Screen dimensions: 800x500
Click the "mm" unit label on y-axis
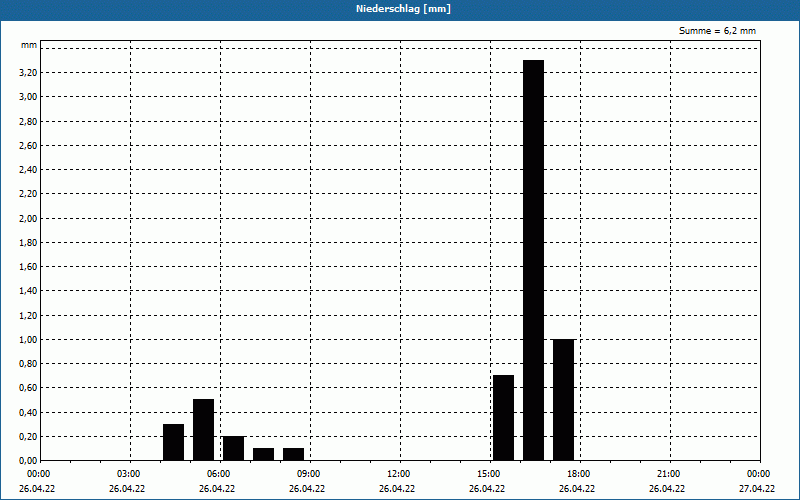(29, 45)
